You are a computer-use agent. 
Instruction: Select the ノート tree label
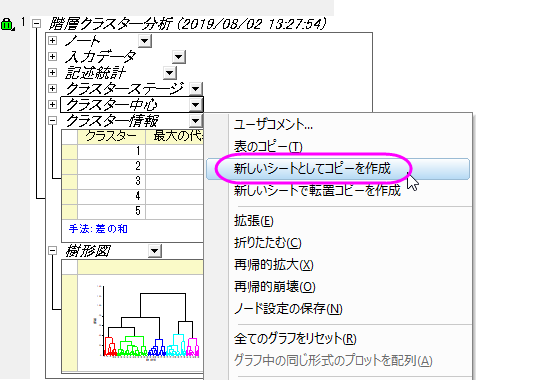coord(82,41)
